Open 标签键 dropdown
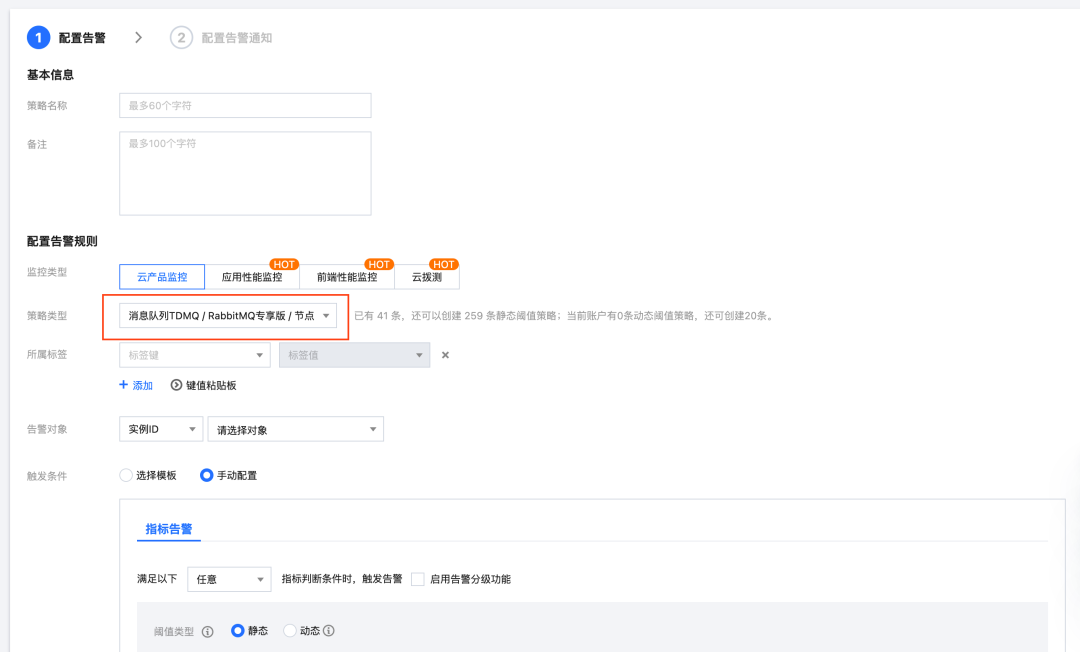This screenshot has width=1080, height=652. tap(194, 355)
